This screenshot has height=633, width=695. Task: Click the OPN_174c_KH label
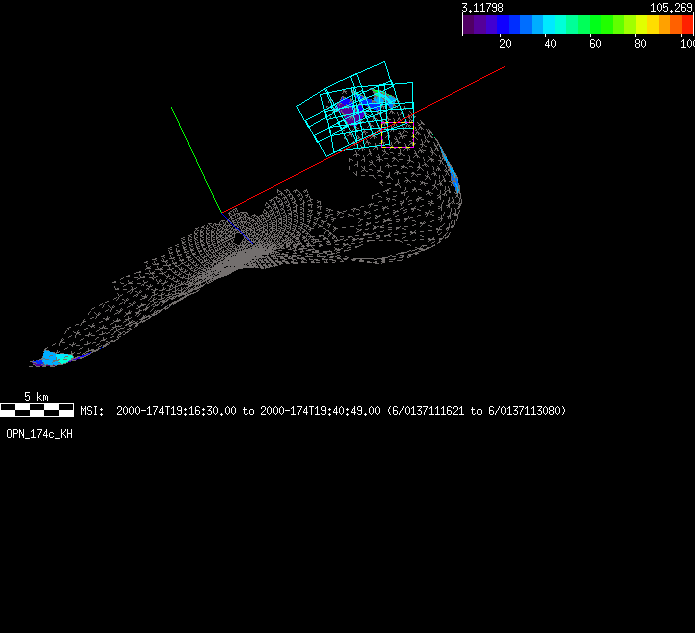(x=39, y=434)
